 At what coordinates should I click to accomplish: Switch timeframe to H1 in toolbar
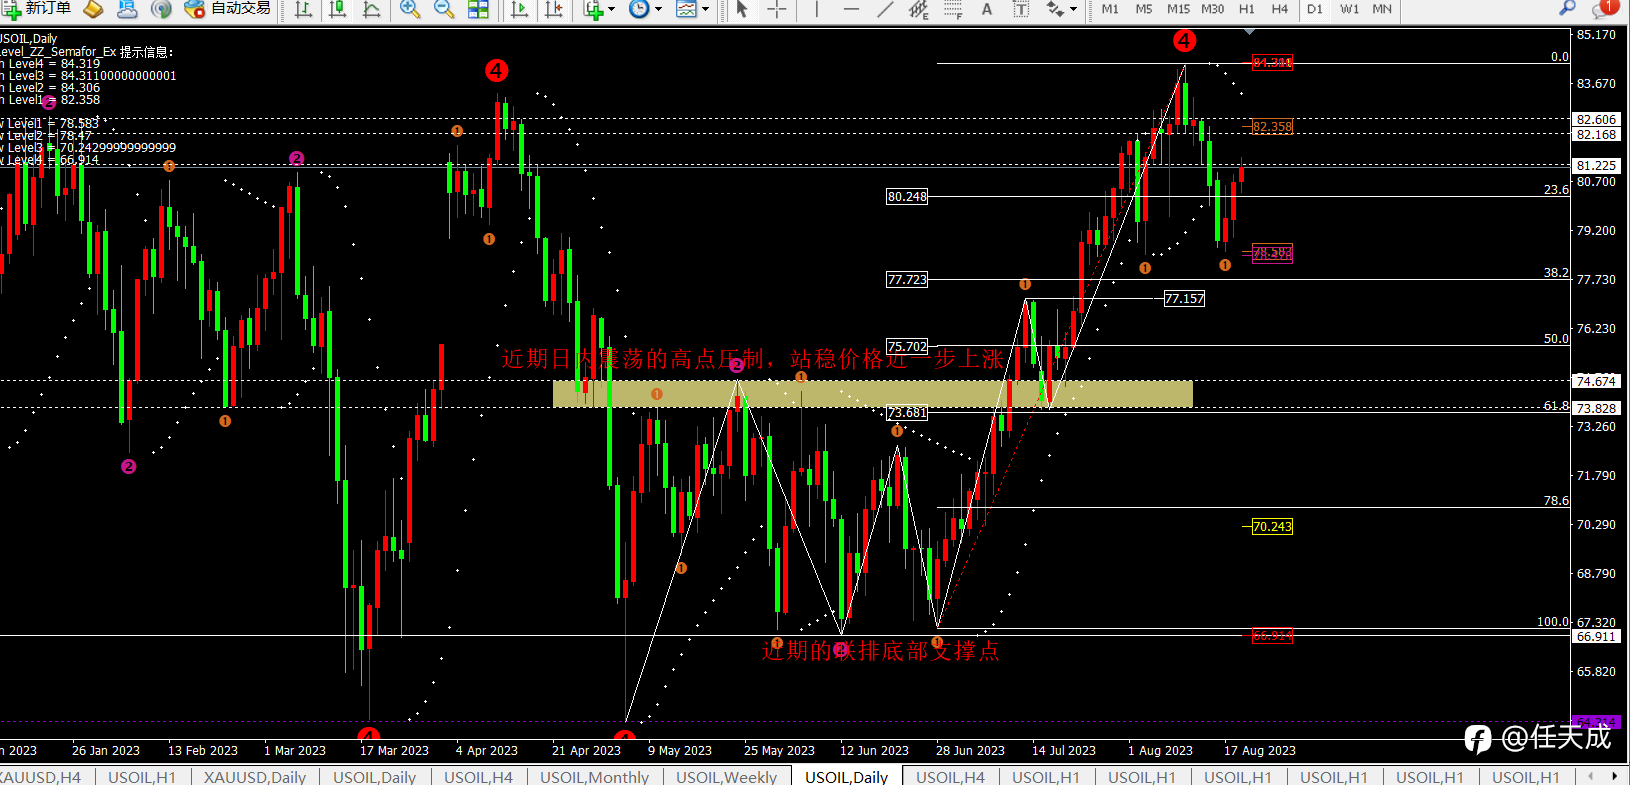click(1246, 9)
